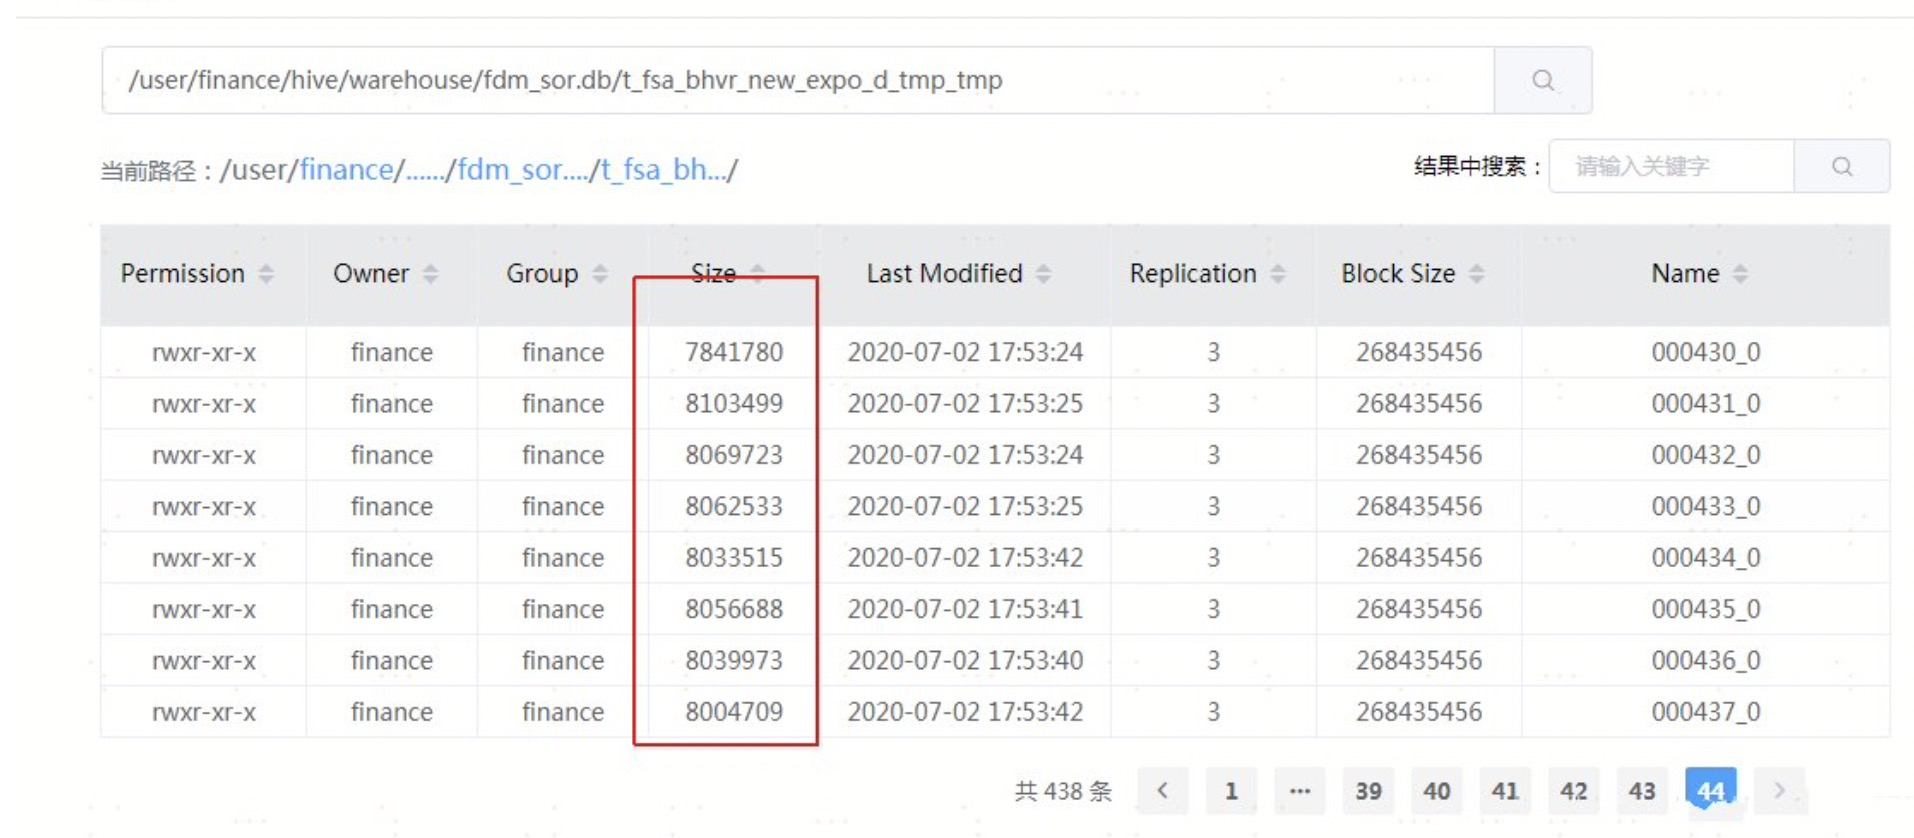Open the finance breadcrumb link

point(347,170)
